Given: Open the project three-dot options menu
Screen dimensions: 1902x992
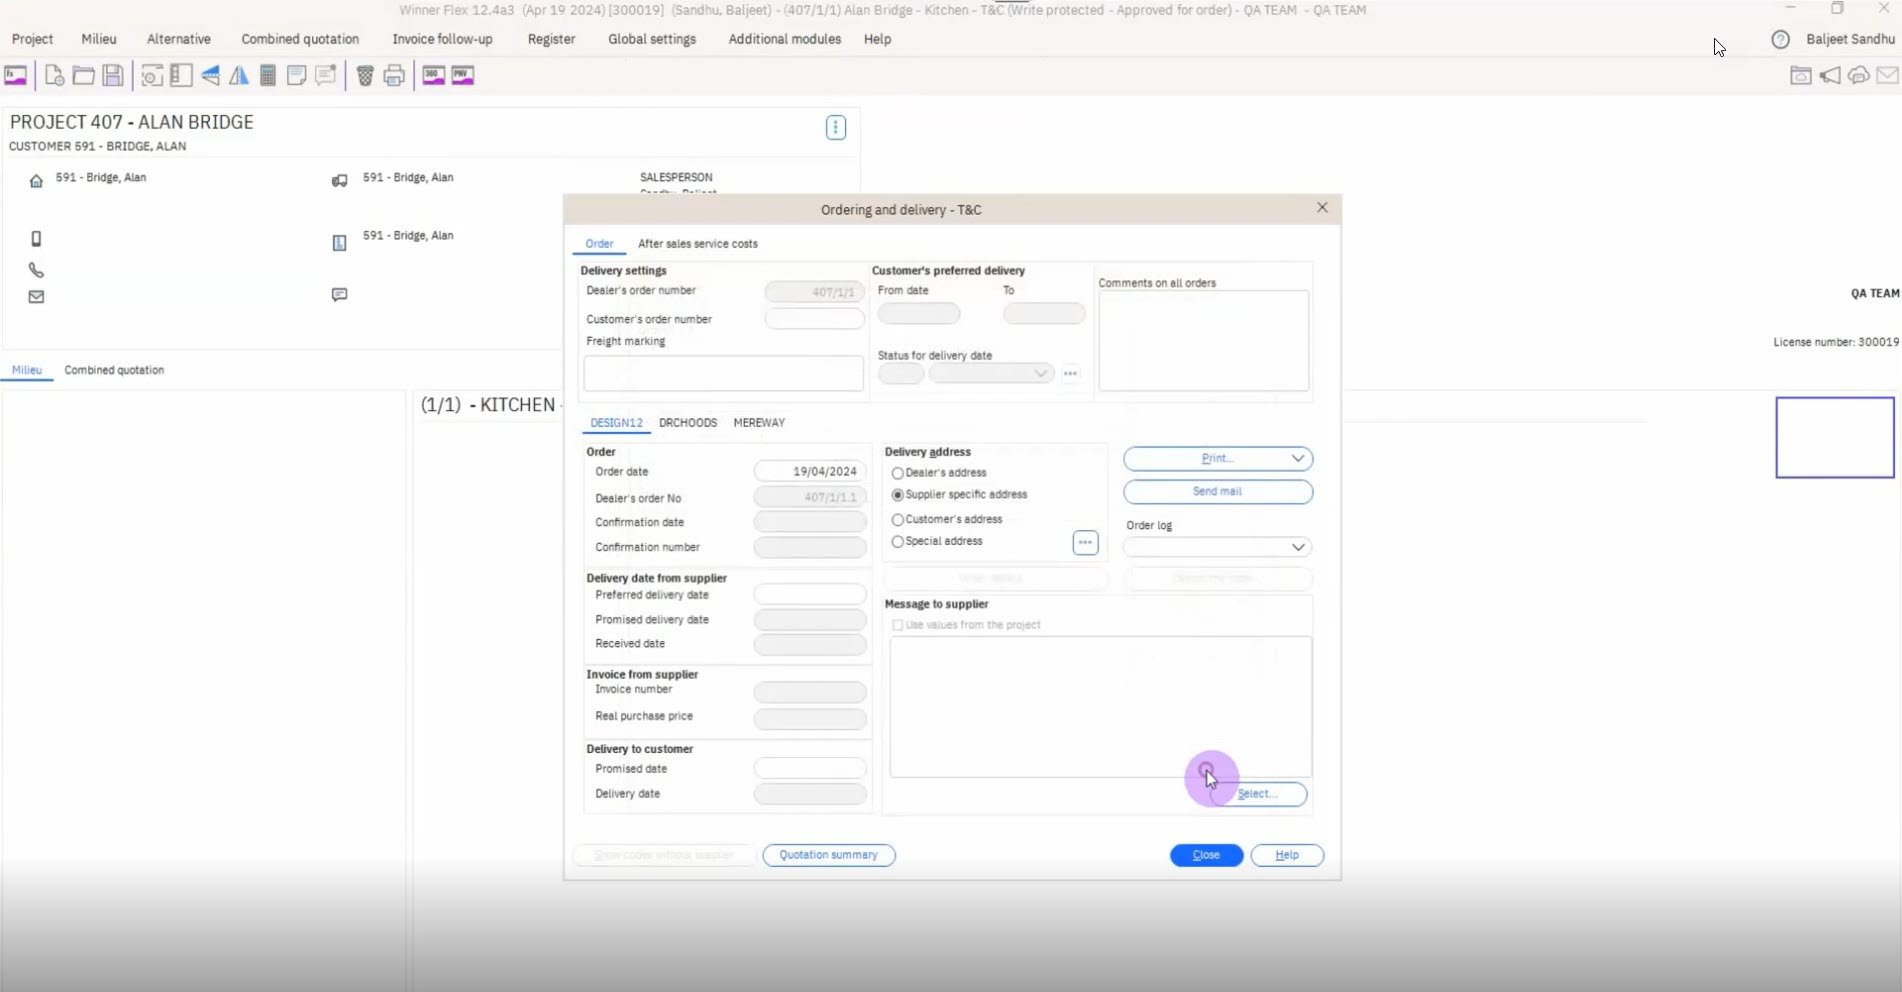Looking at the screenshot, I should tap(836, 128).
